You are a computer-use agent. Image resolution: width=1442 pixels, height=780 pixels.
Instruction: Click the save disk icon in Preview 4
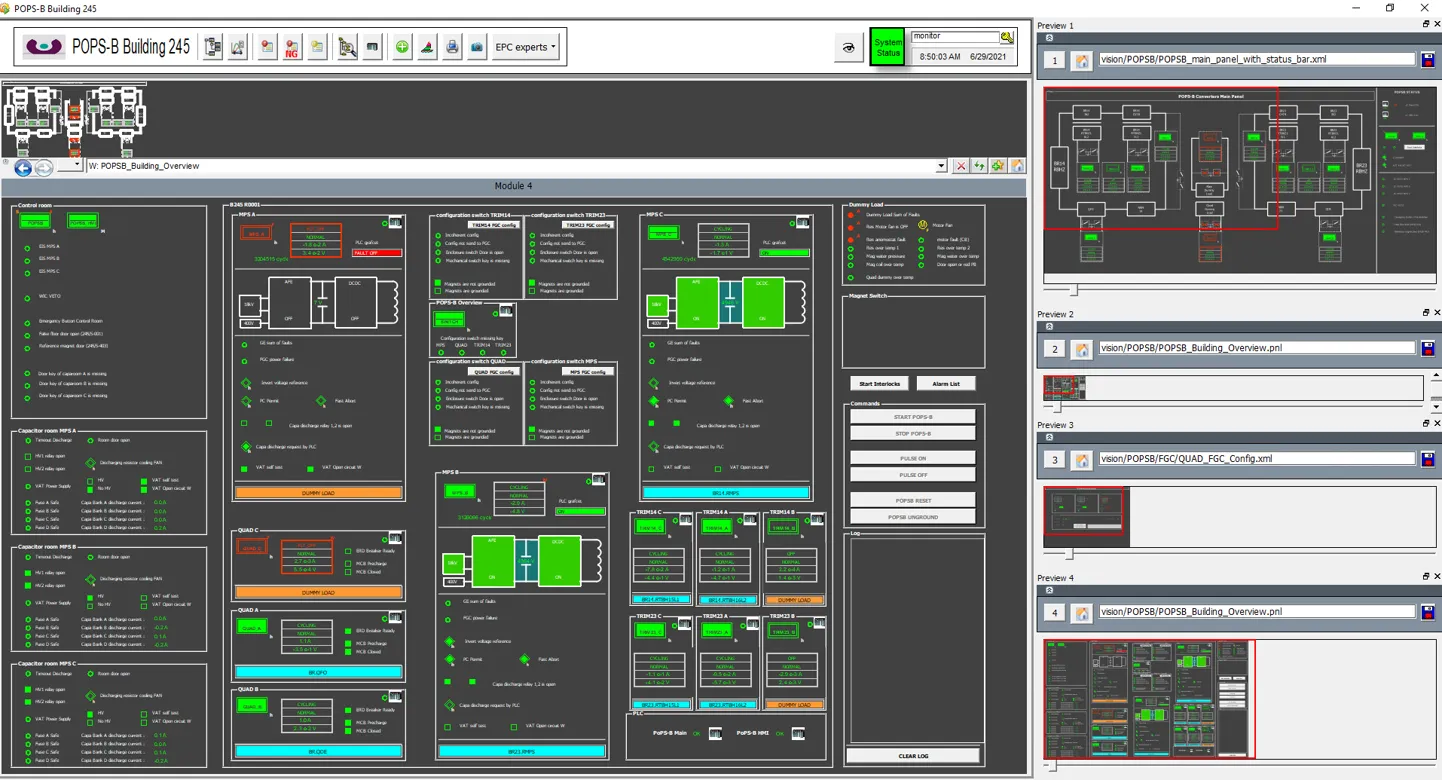1428,612
